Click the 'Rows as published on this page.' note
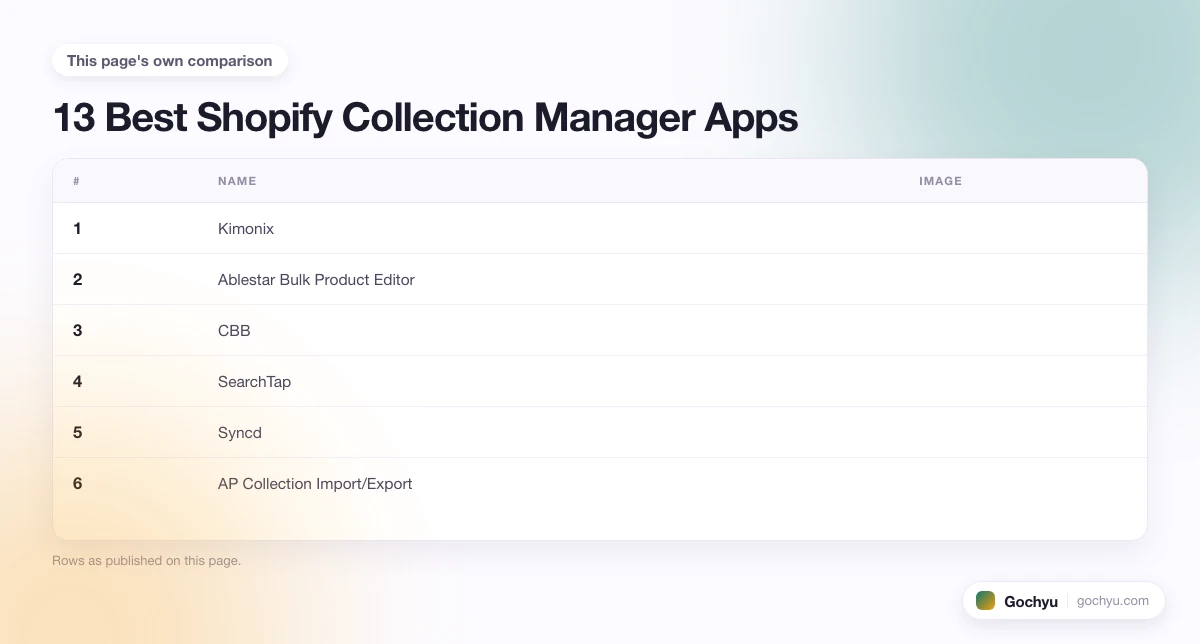 pos(146,561)
